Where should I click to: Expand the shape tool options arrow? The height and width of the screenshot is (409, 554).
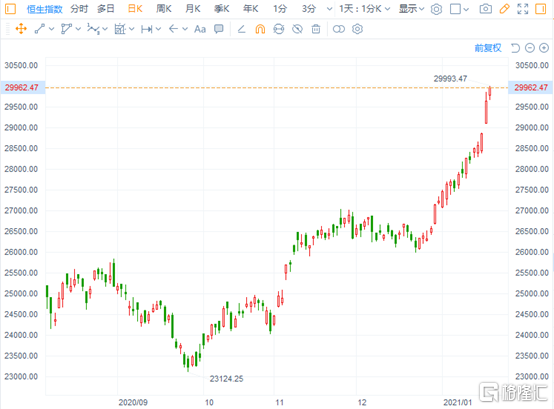tap(78, 29)
